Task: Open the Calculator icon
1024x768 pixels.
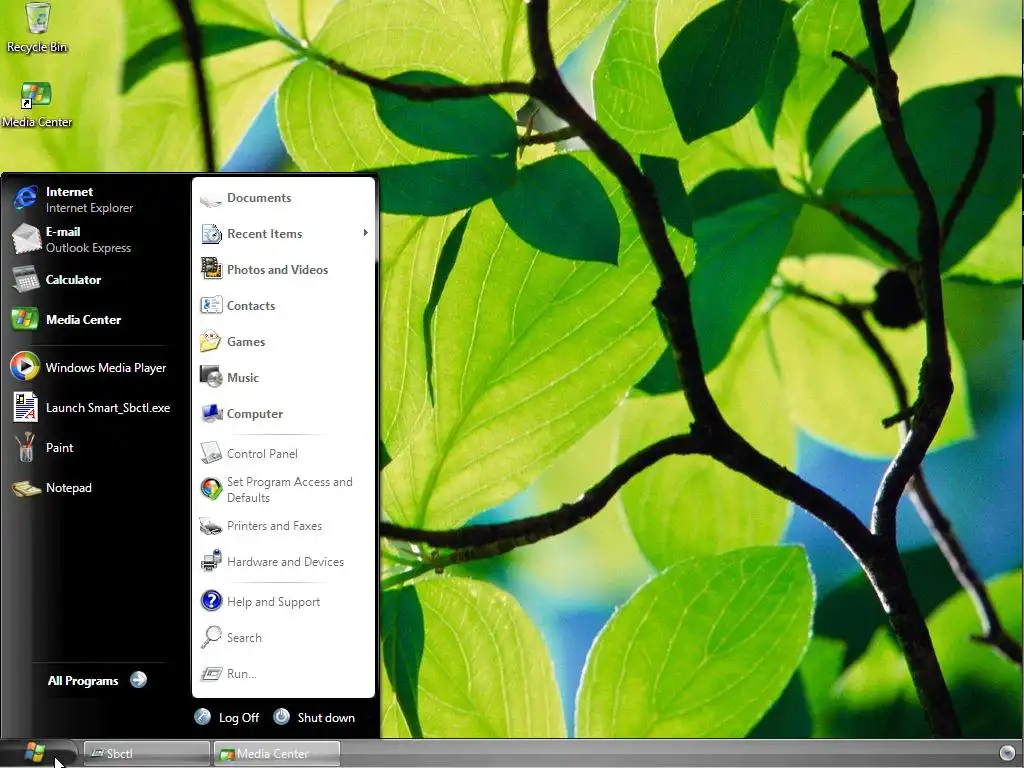Action: (25, 280)
